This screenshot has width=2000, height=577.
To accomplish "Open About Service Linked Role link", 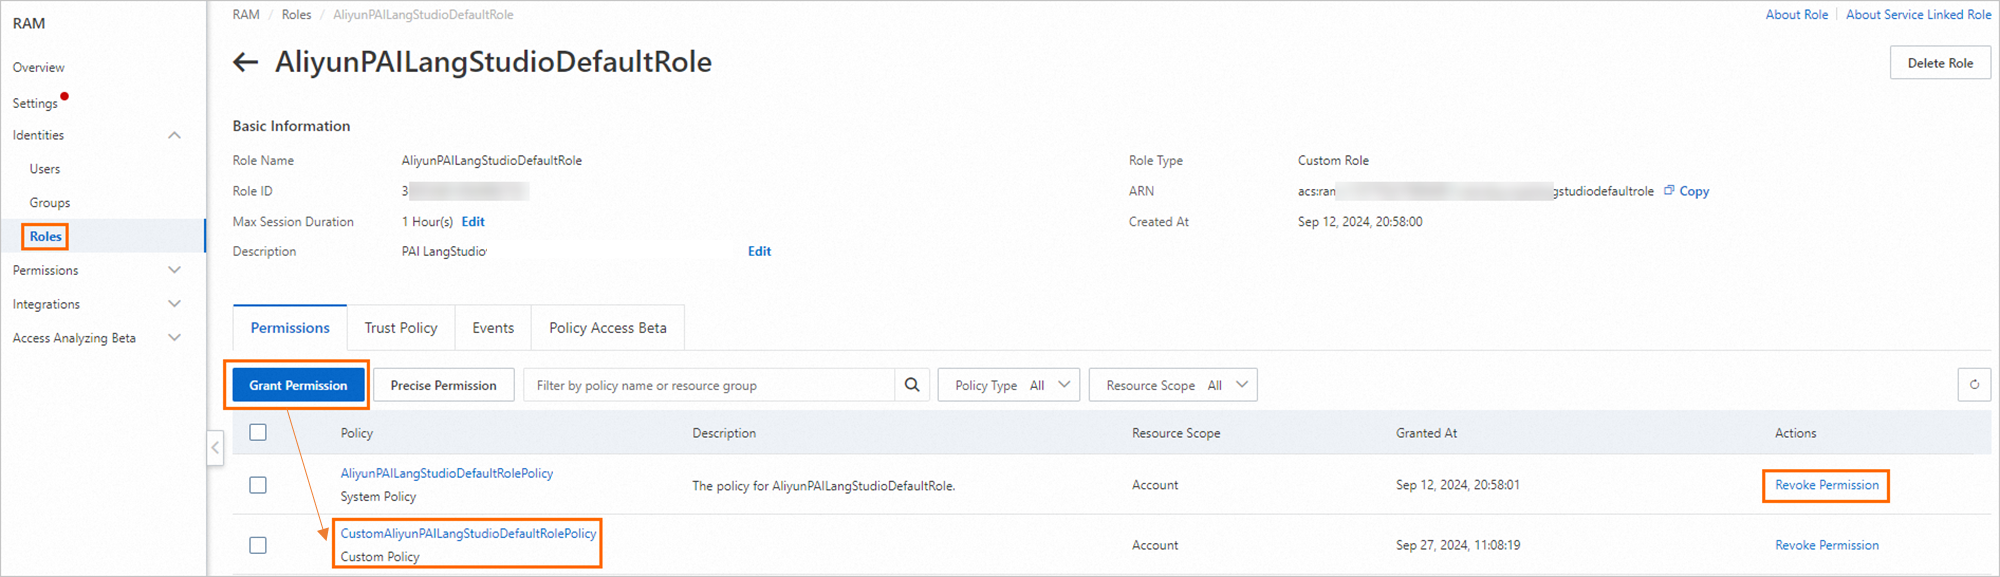I will pyautogui.click(x=1918, y=14).
